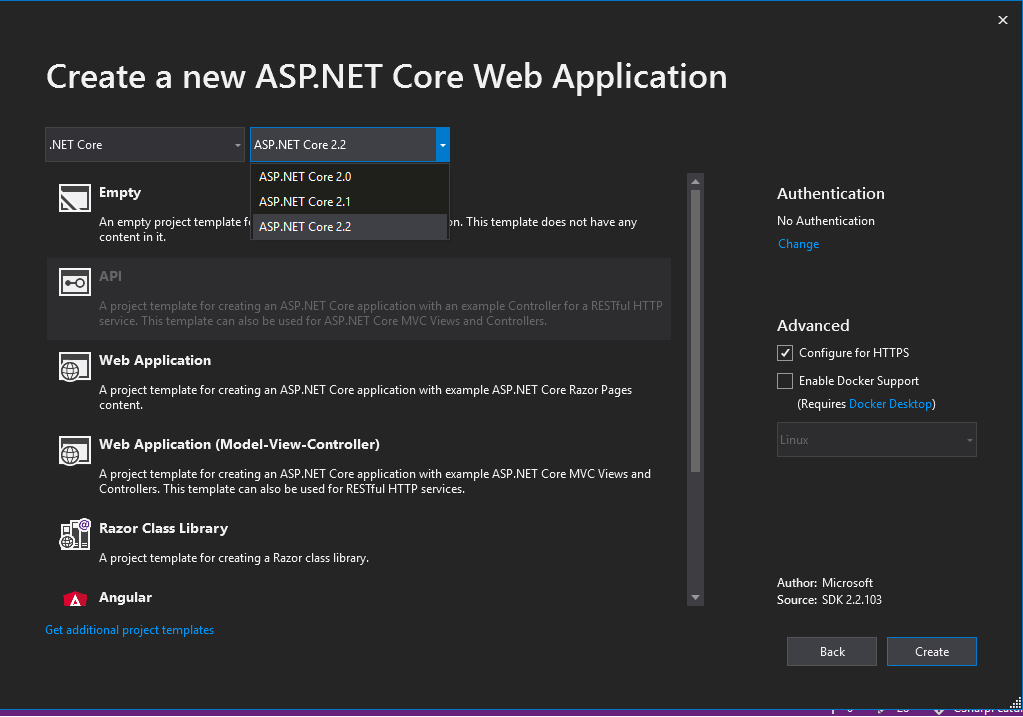Click the Source SDK 2.2.103 text
1023x717 pixels.
(x=829, y=600)
